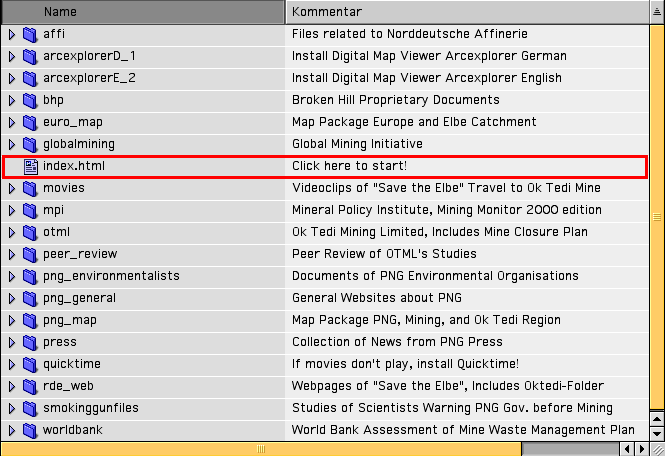Click the horizontal scrollbar left arrow

[627, 449]
